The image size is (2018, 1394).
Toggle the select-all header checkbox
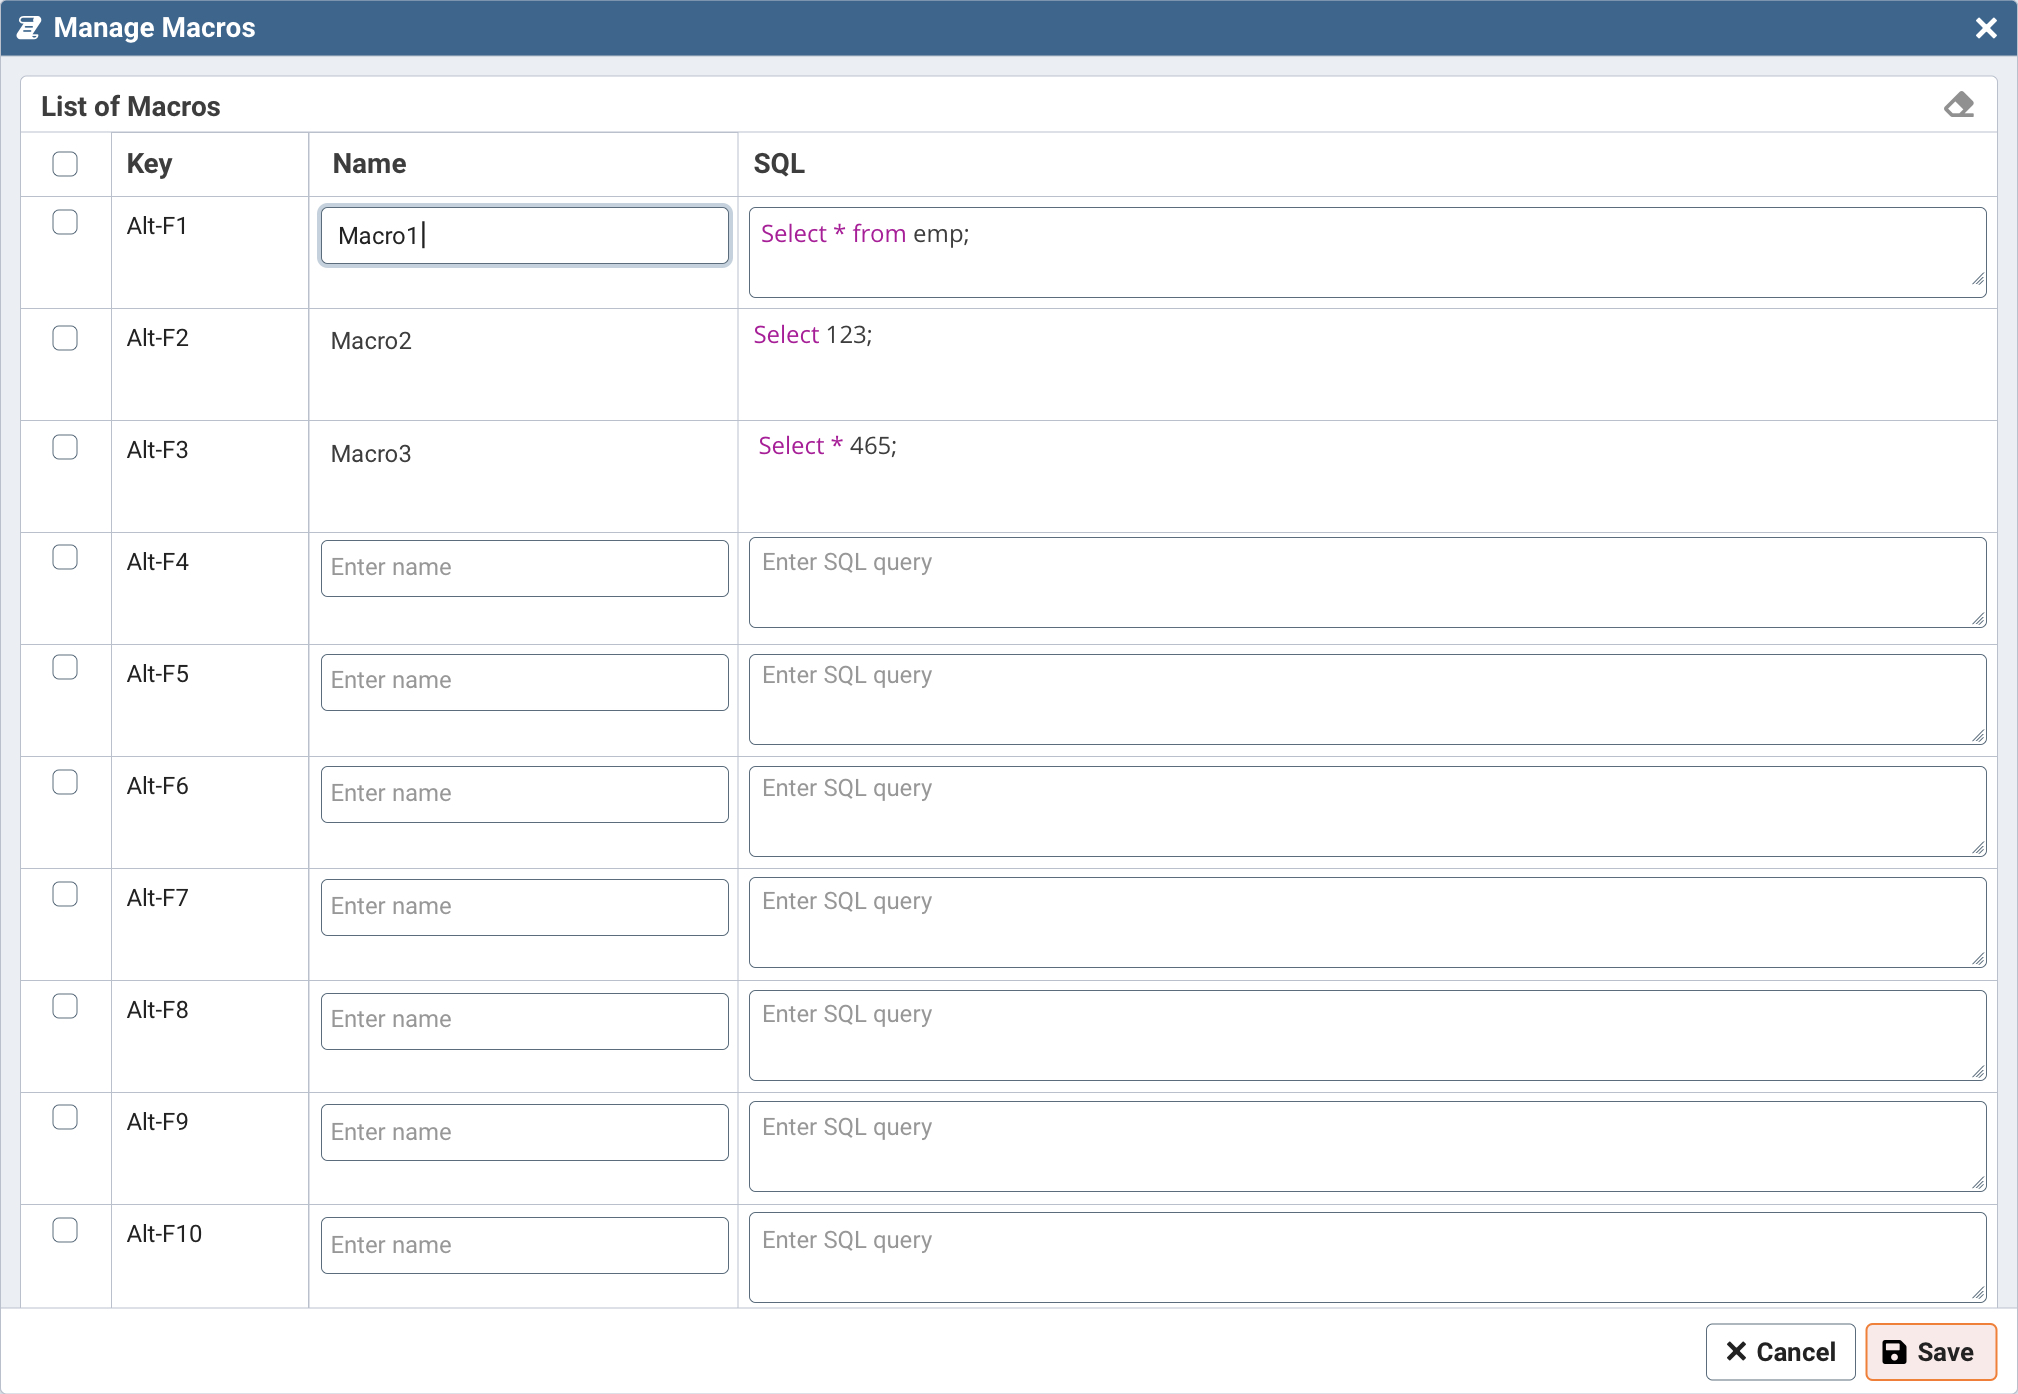65,164
